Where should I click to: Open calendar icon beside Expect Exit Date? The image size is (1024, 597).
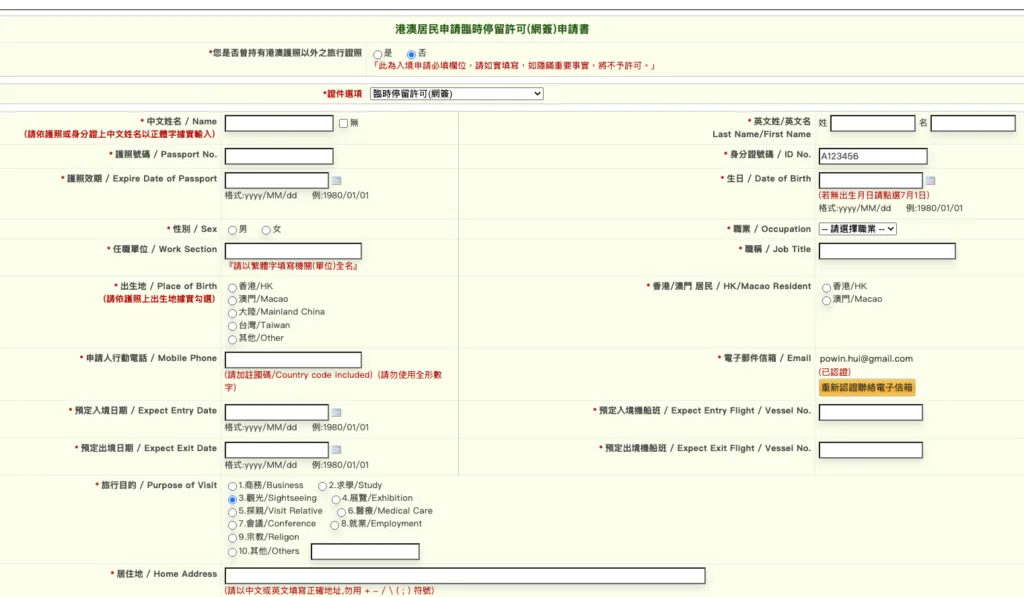tap(336, 450)
